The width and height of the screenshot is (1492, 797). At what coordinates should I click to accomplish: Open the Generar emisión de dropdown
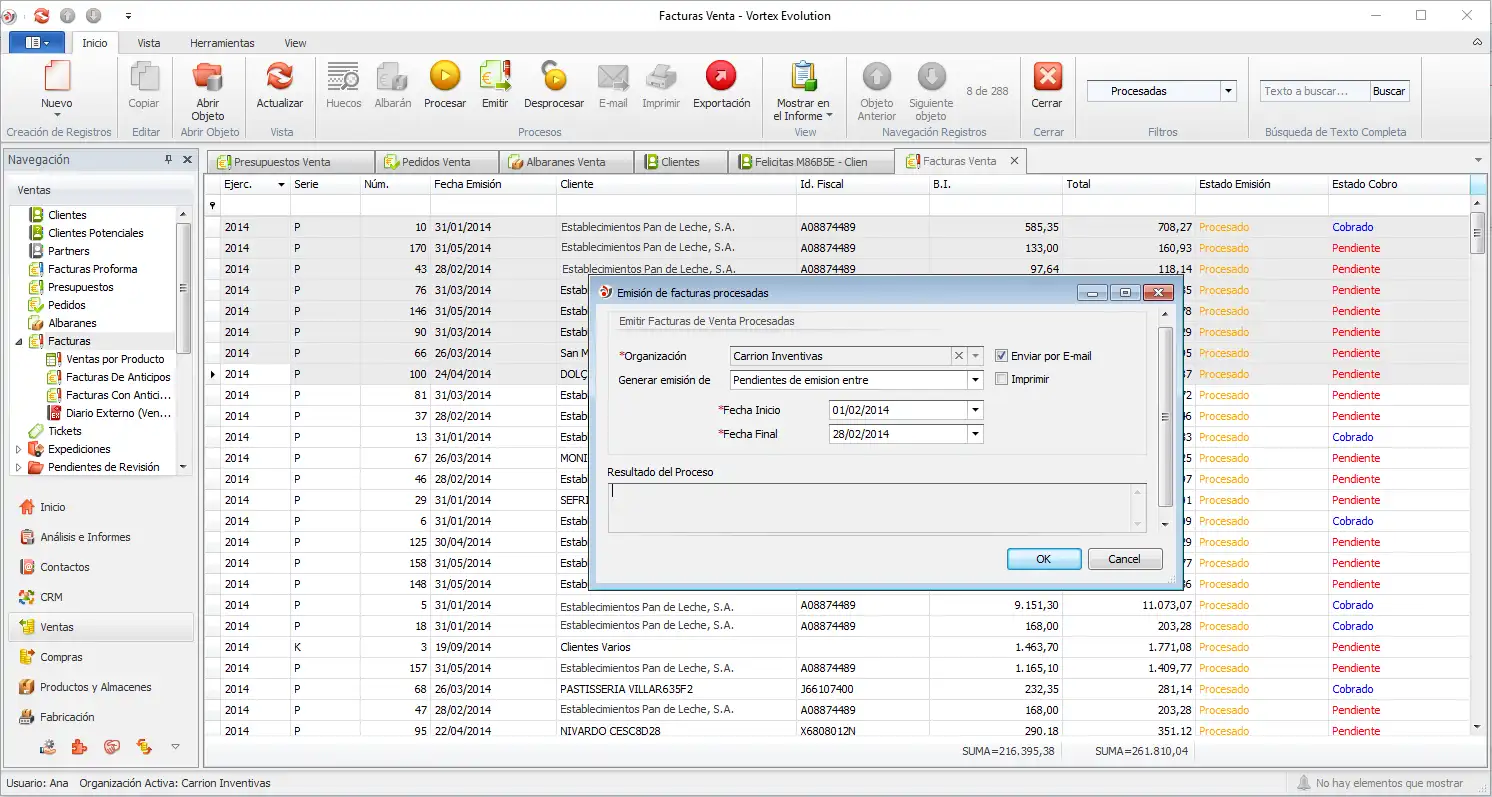point(975,380)
